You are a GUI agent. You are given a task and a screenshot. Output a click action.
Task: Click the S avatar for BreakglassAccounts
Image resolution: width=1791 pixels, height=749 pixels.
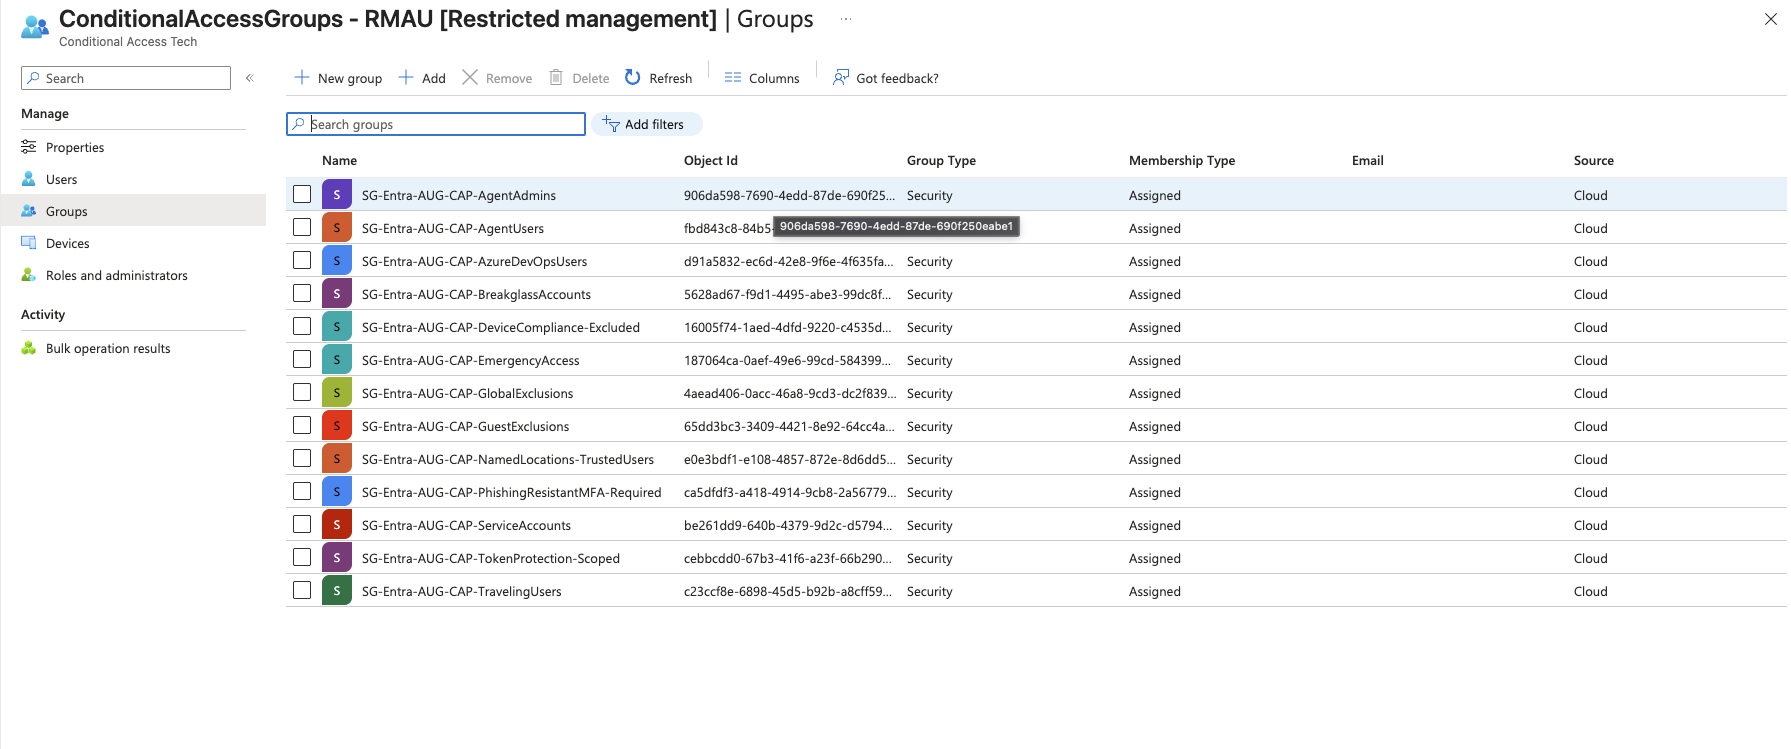pyautogui.click(x=337, y=294)
